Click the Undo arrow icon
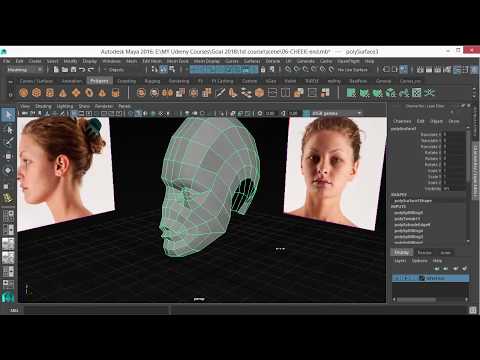This screenshot has width=480, height=360. [x=82, y=69]
